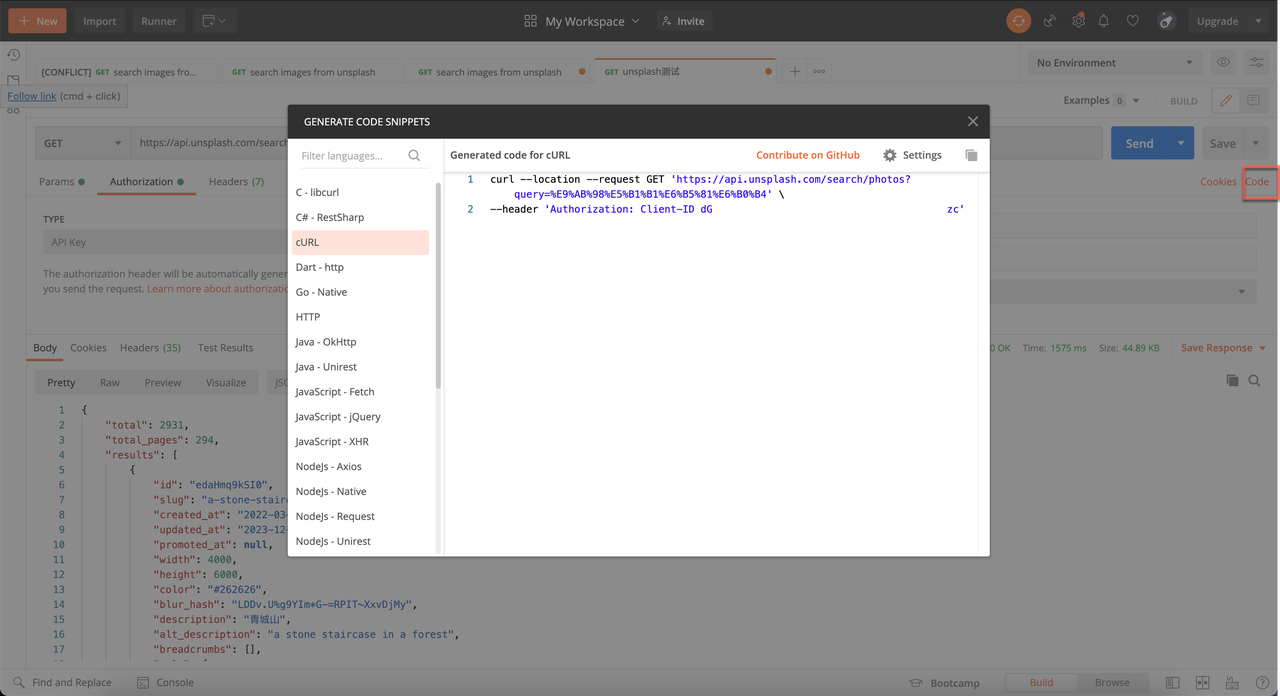Screen dimensions: 1280x696
Task: Open the API Key authorization type dropdown
Action: click(x=165, y=242)
